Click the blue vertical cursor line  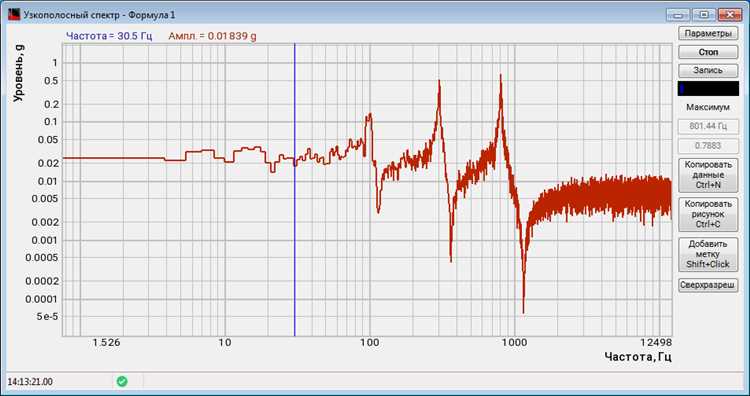coord(295,191)
